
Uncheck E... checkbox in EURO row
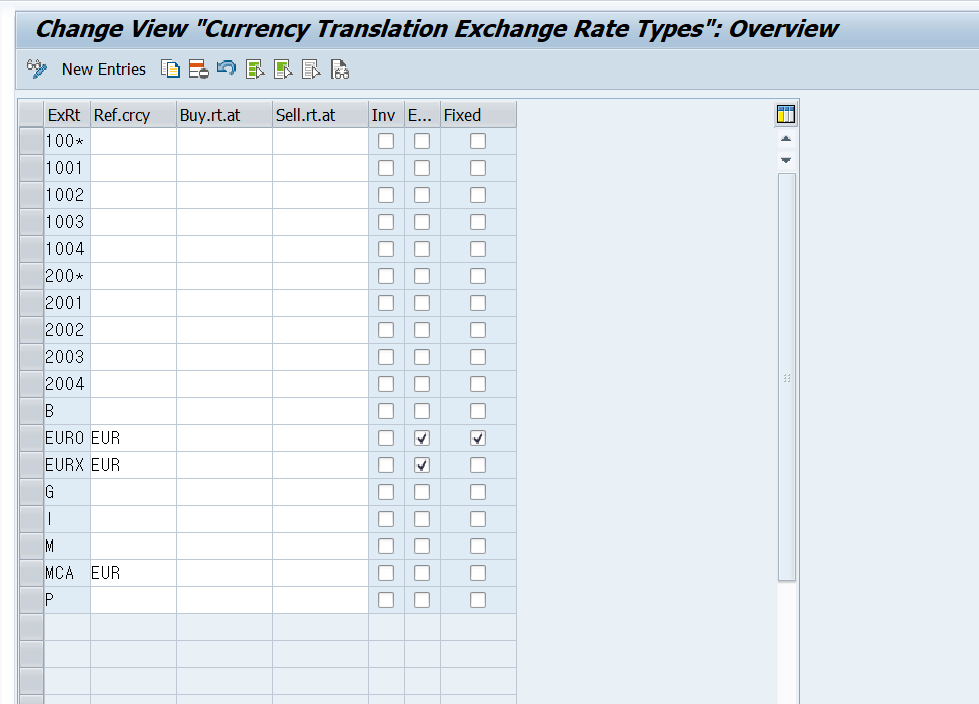pyautogui.click(x=422, y=438)
